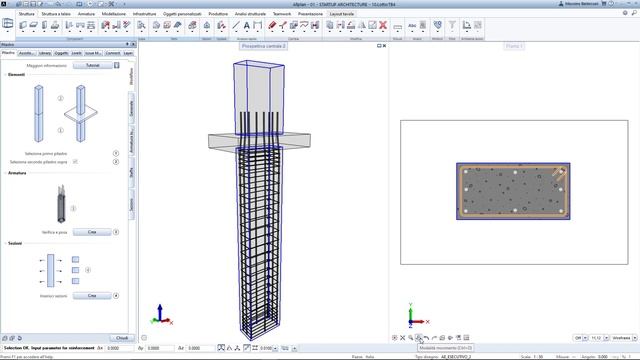Click the Line drawing tool
640x360 pixels.
(236, 25)
